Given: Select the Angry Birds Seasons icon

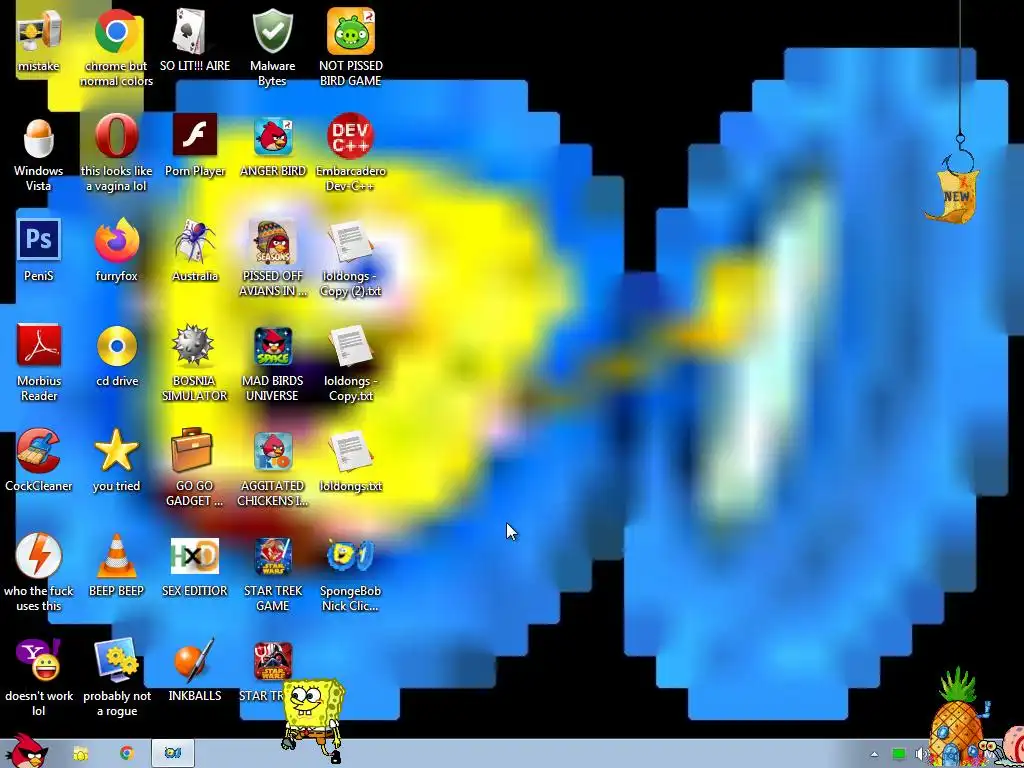Looking at the screenshot, I should (272, 241).
